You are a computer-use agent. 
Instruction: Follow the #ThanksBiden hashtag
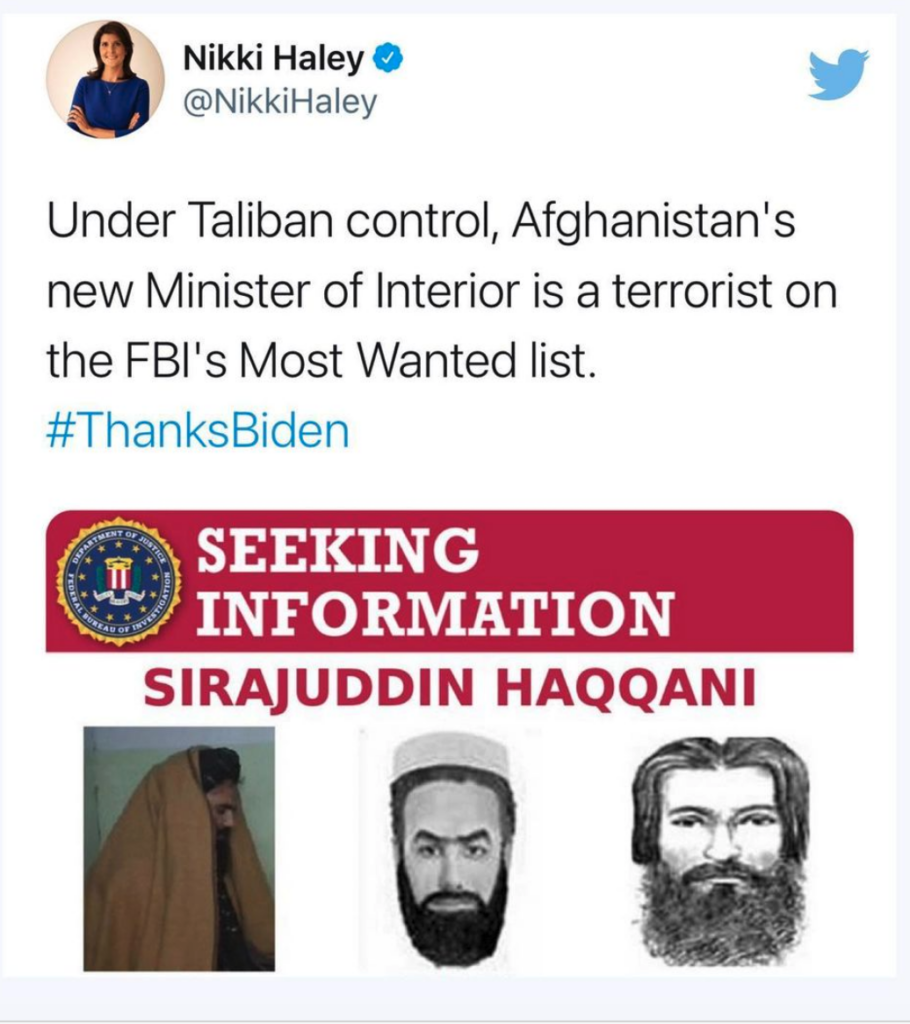point(198,431)
